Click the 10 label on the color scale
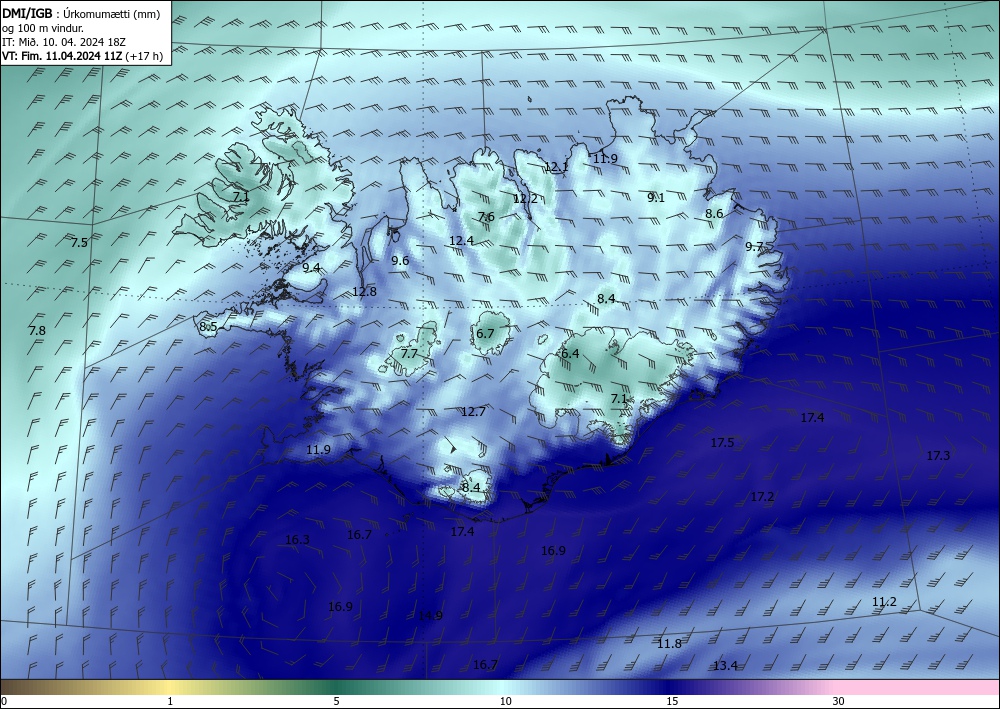This screenshot has width=1000, height=709. [x=506, y=701]
